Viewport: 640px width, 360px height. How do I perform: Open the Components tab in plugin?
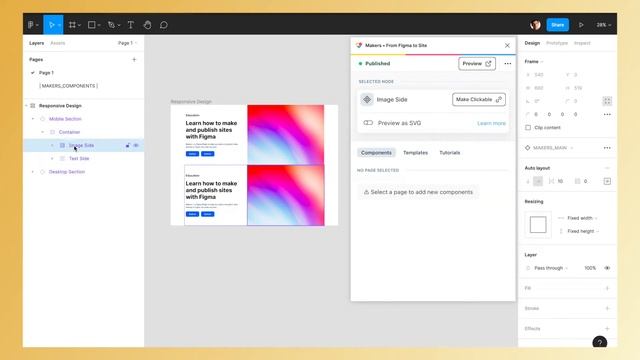tap(376, 153)
